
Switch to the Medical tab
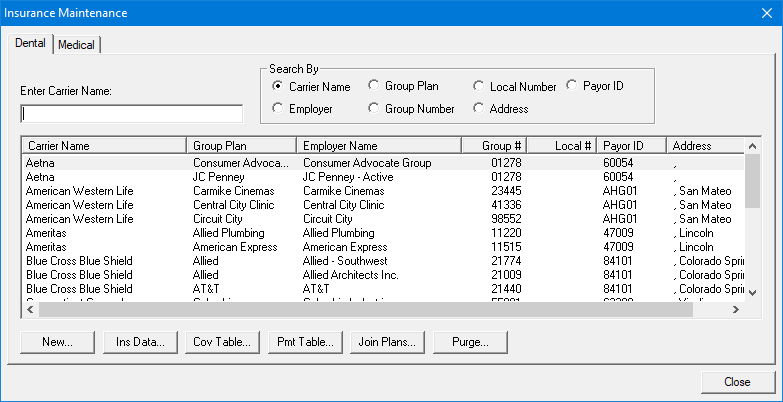pyautogui.click(x=77, y=45)
